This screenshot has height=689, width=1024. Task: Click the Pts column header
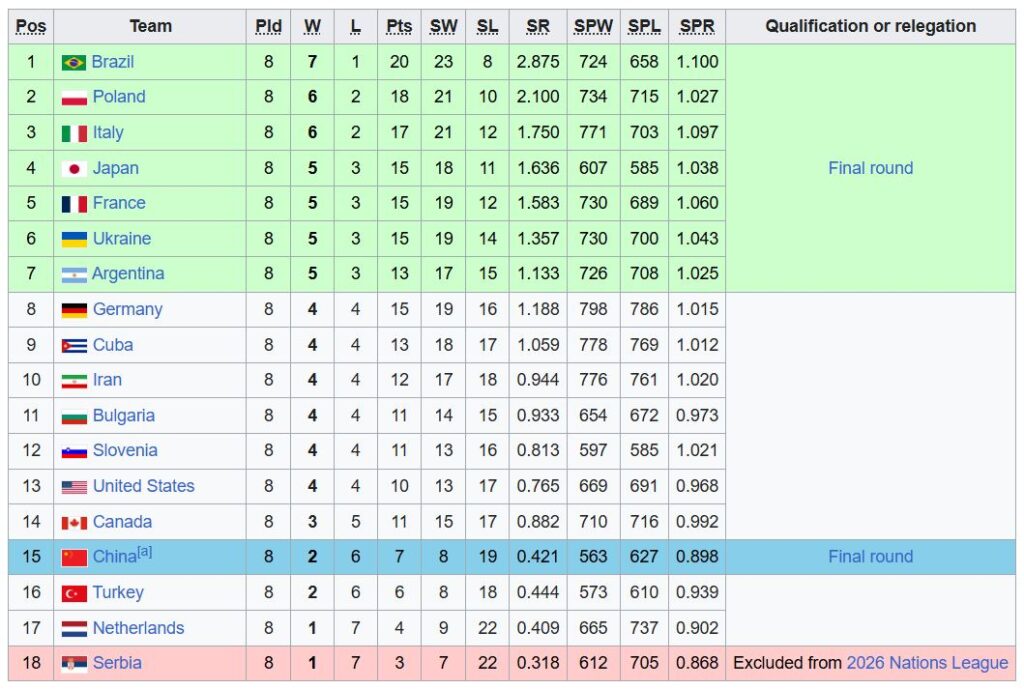pos(399,27)
